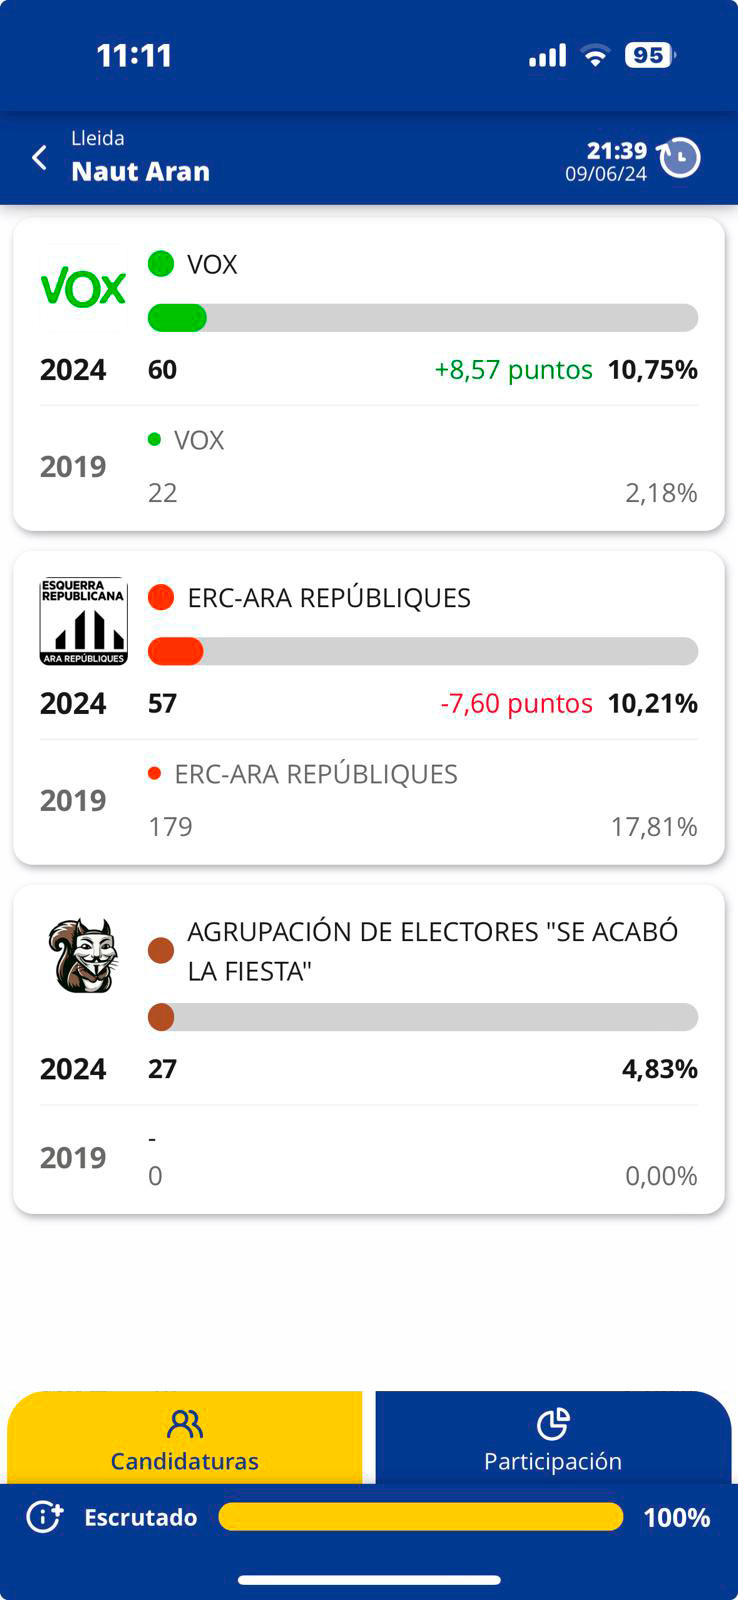Click the green VOX vote share bar
This screenshot has height=1600, width=738.
point(178,318)
